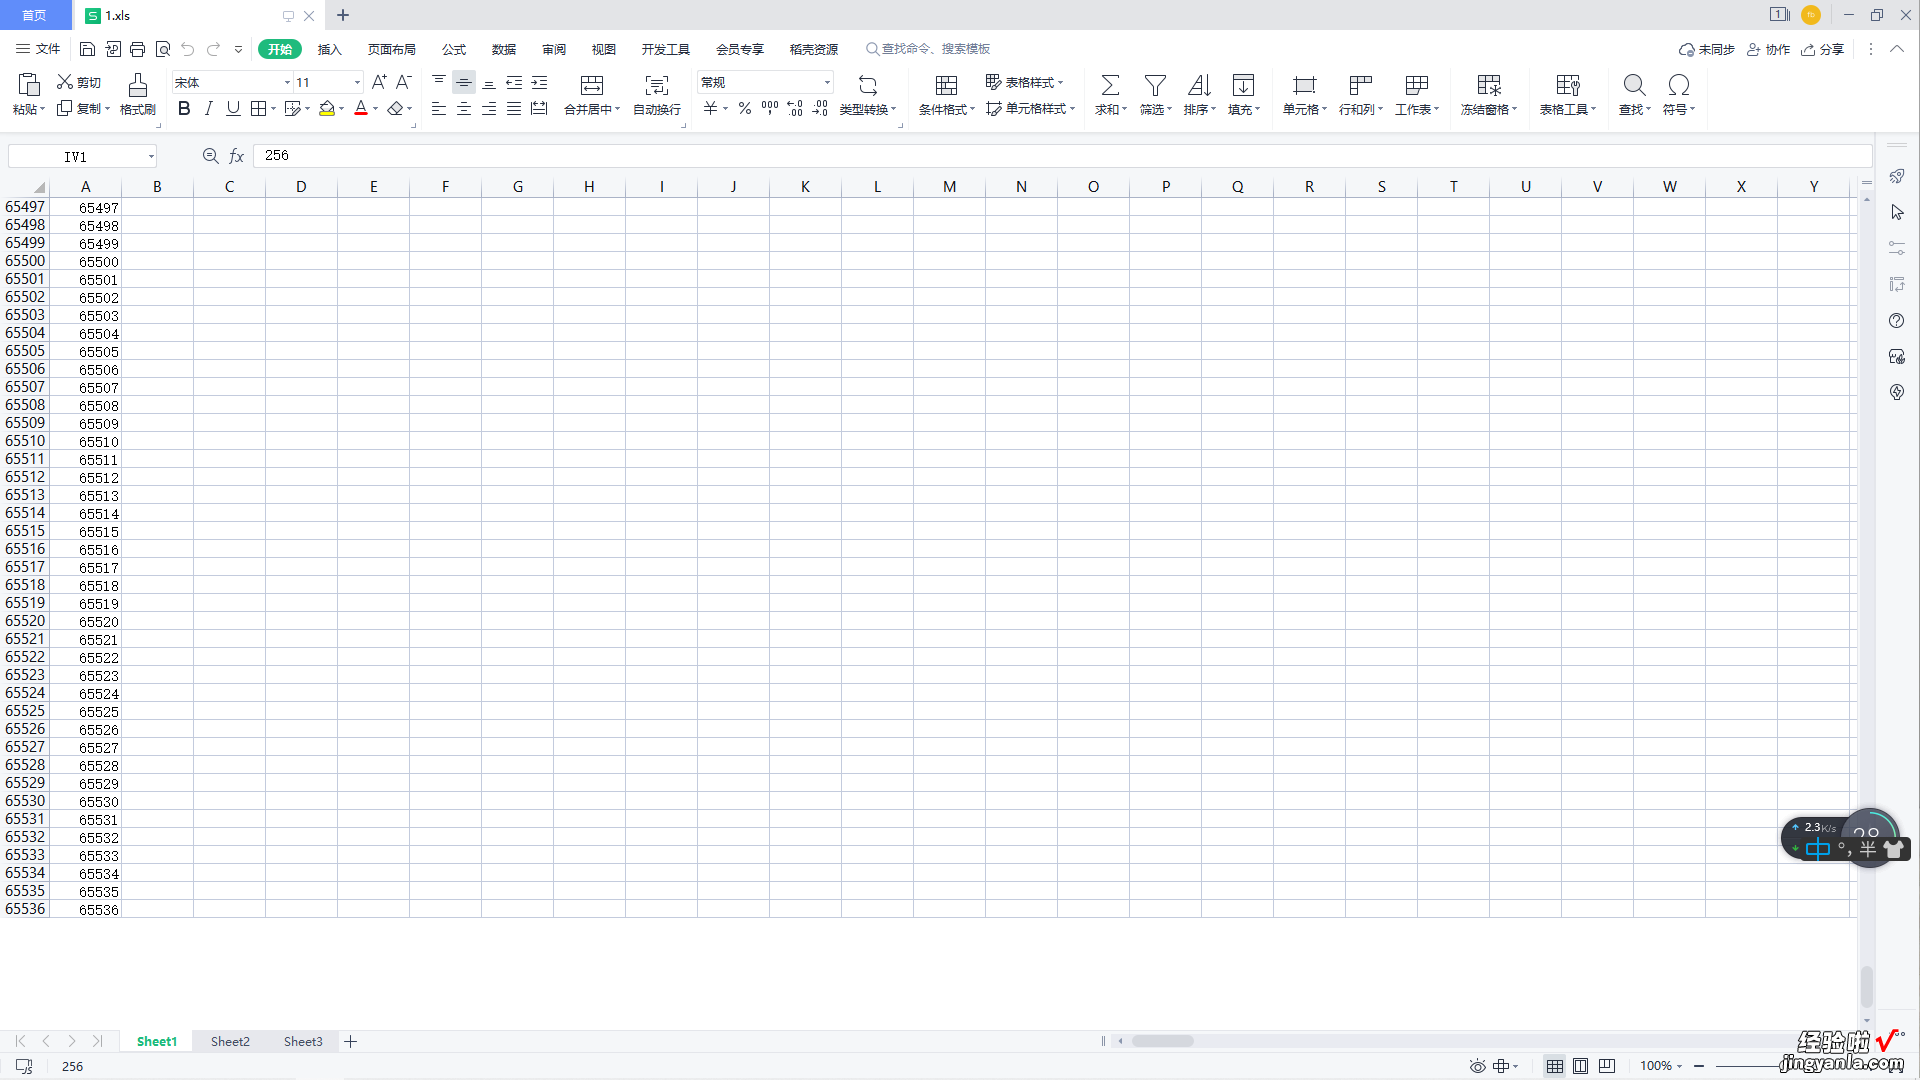
Task: Open the borders dropdown arrow
Action: [273, 109]
